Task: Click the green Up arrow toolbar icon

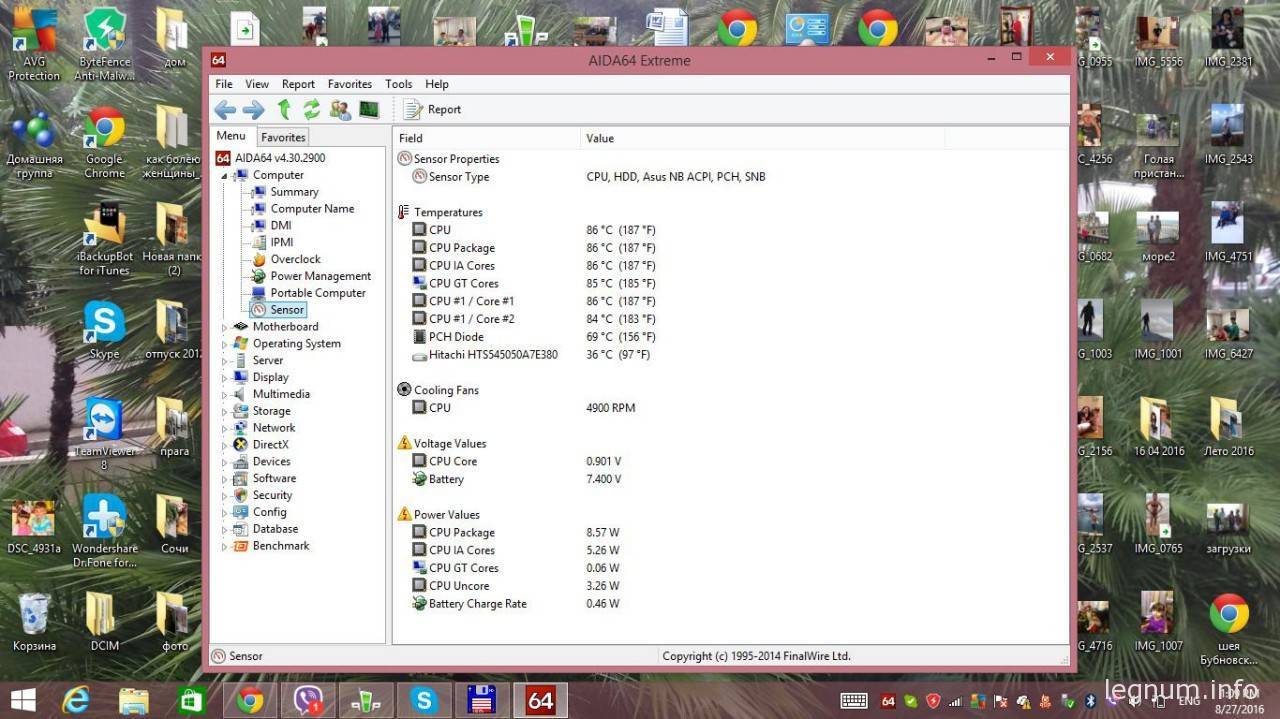Action: [x=284, y=110]
